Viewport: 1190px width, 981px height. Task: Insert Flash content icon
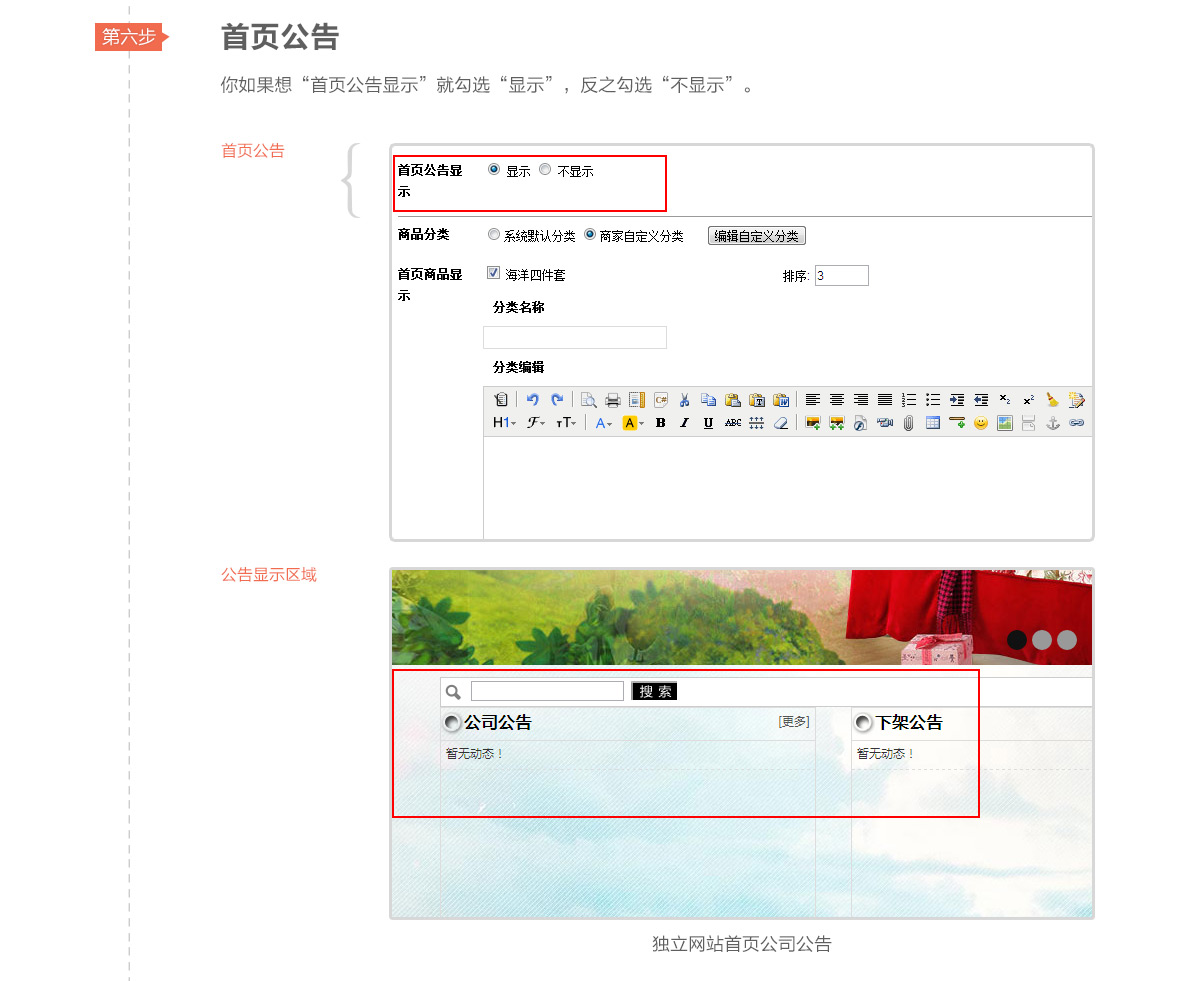click(861, 423)
